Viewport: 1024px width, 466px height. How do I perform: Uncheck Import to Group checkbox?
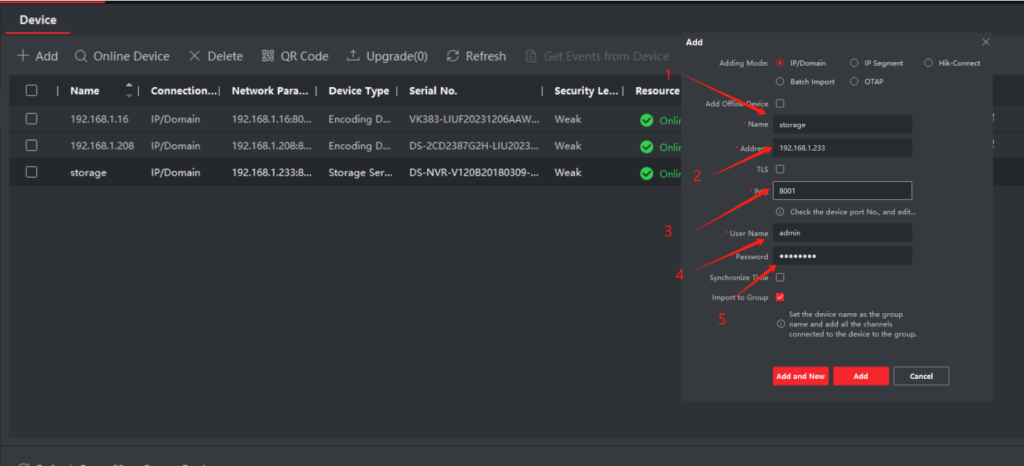pos(780,297)
